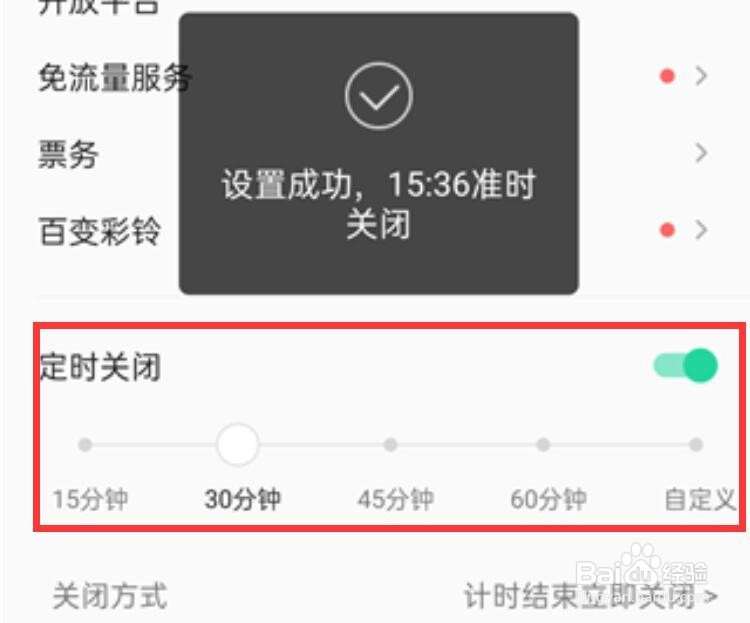Open the 计时结束立即关闭 option dropdown
750x623 pixels.
(x=591, y=596)
